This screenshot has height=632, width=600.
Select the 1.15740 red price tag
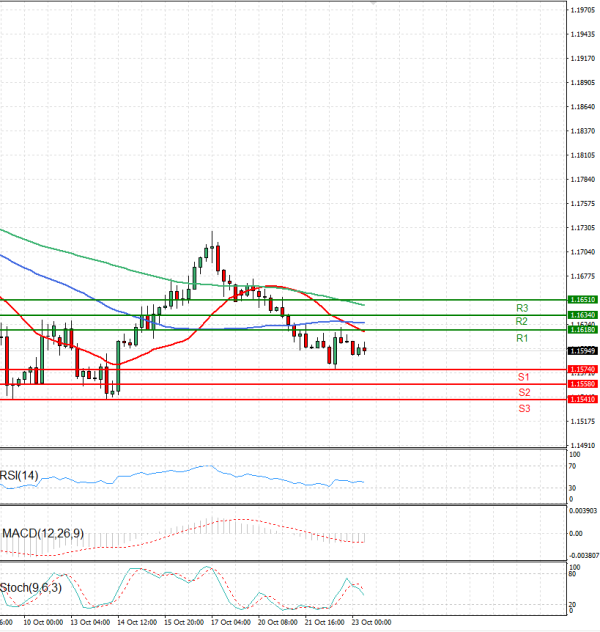click(583, 370)
